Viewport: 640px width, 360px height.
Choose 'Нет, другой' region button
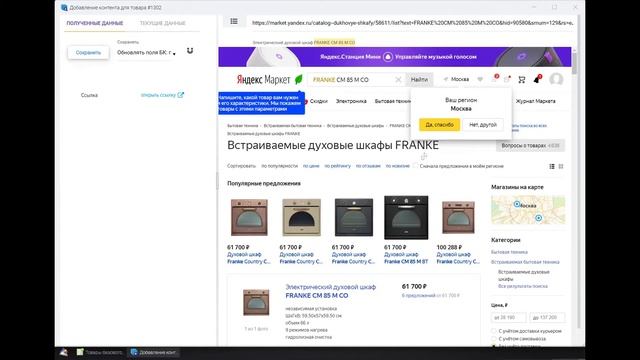483,124
